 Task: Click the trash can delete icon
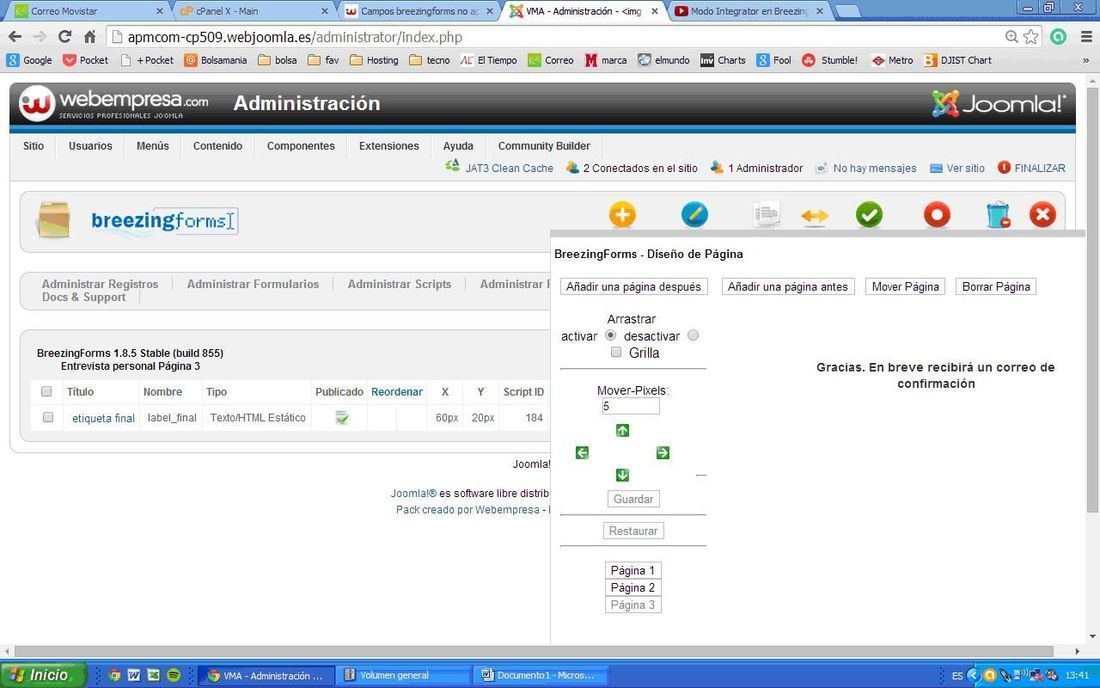(997, 215)
